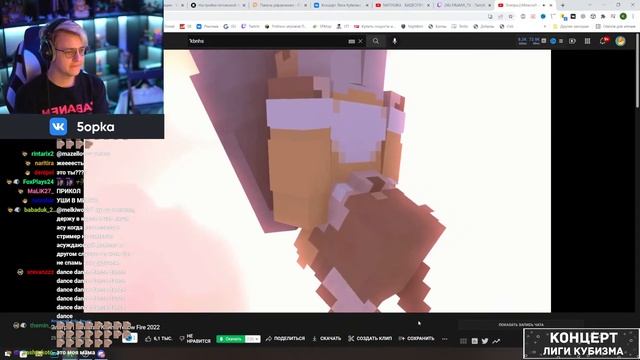Switch to the second YouTube tab left of Twitch

pos(402,5)
